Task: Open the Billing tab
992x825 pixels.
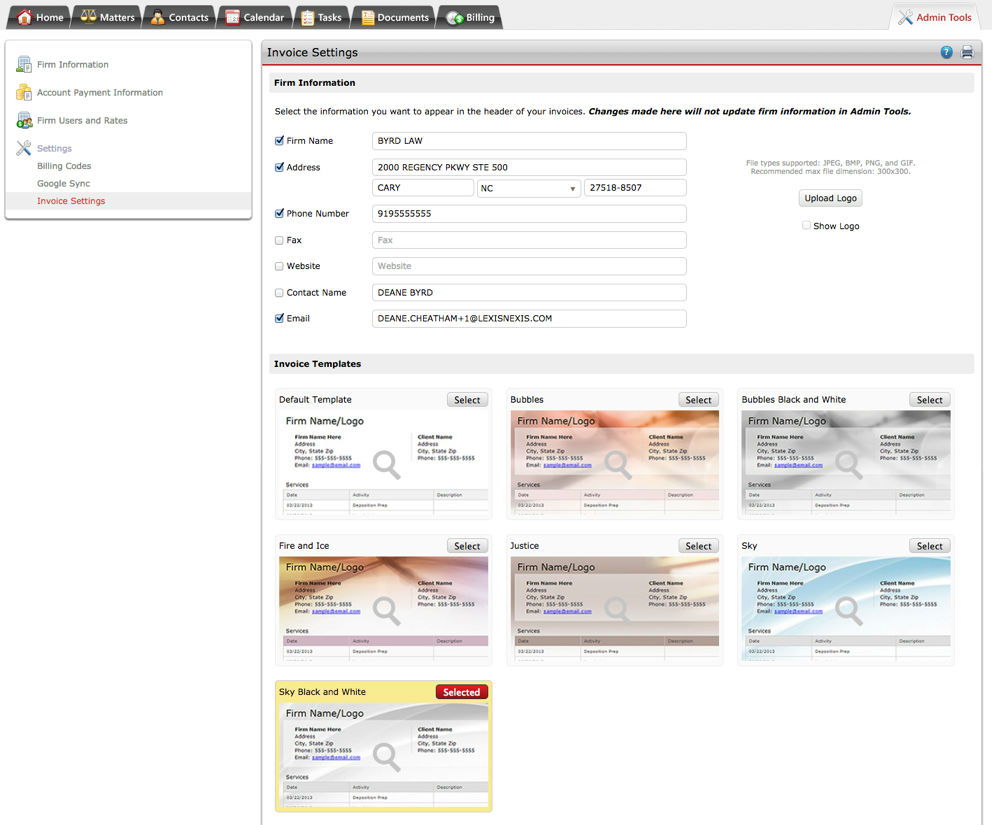Action: (470, 17)
